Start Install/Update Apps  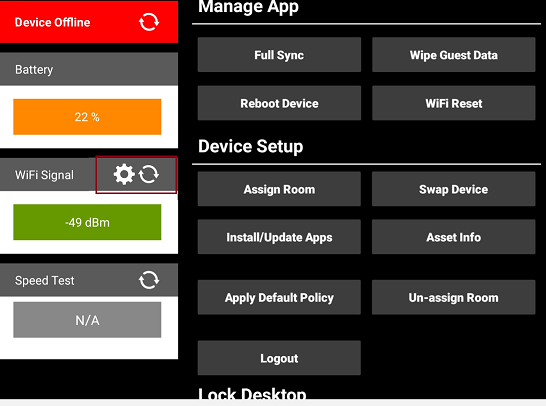tap(279, 237)
